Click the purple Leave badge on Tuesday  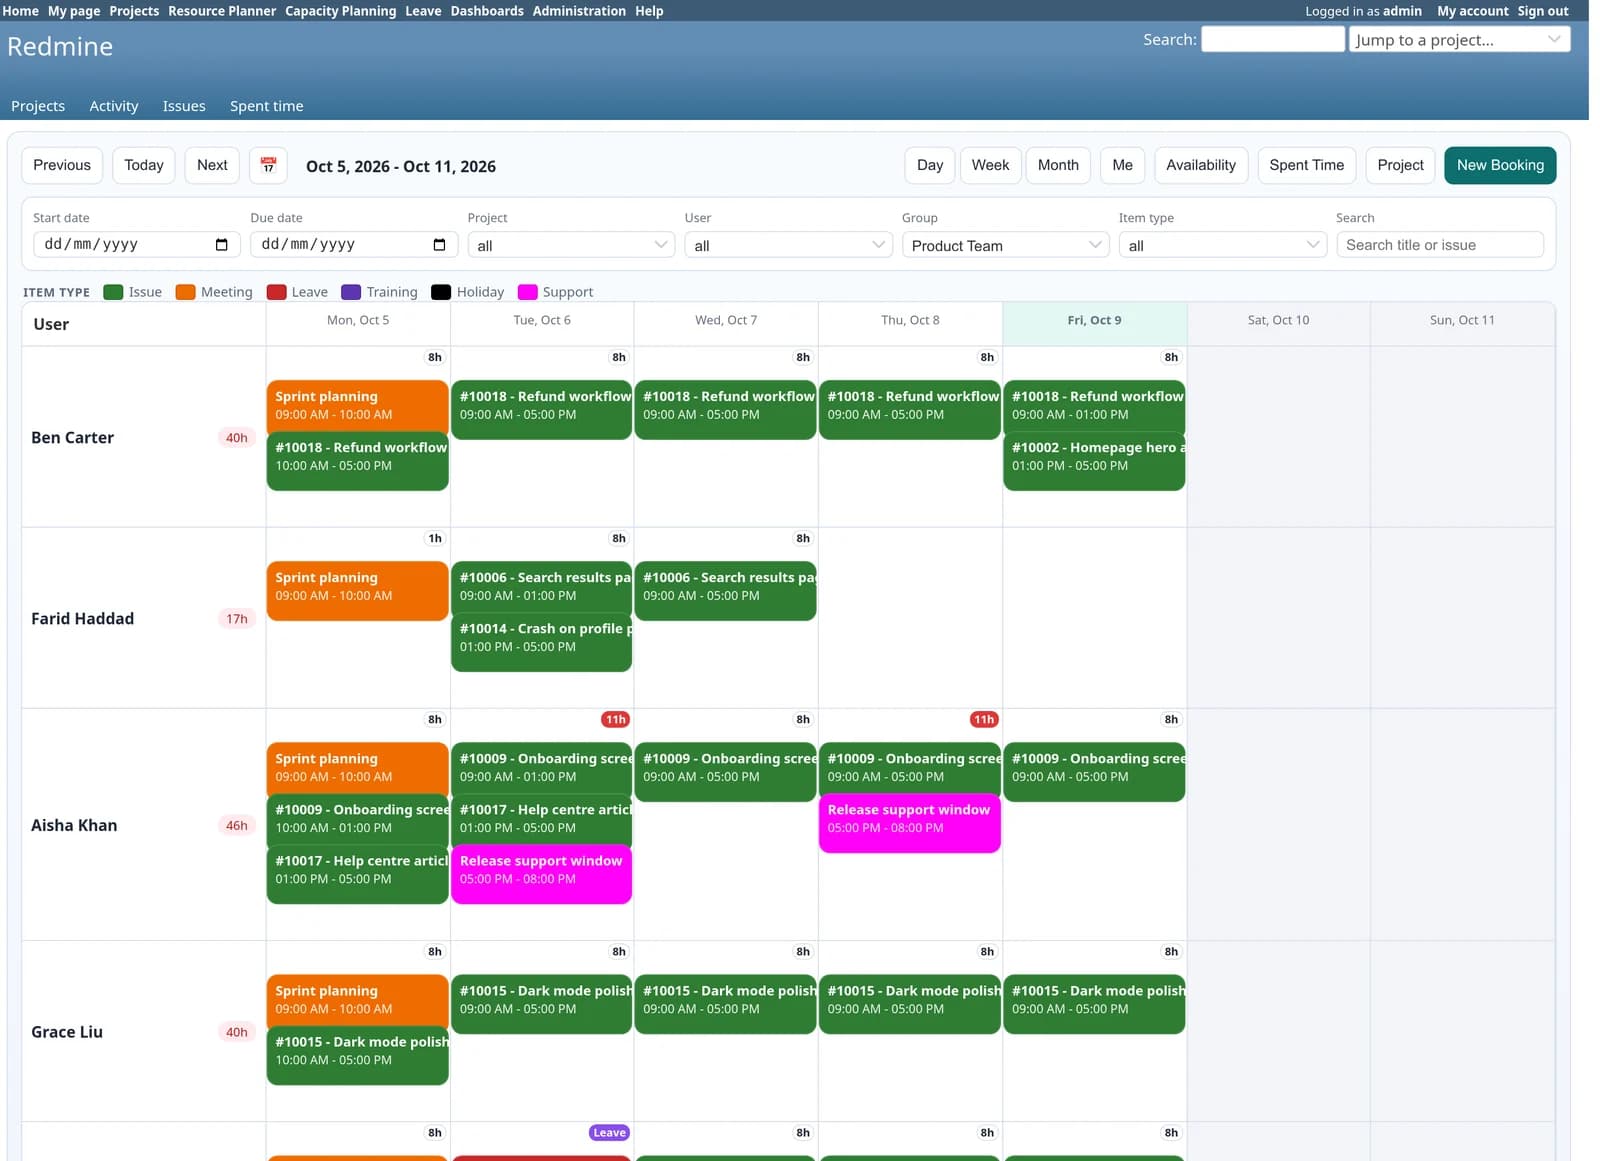[x=609, y=1132]
